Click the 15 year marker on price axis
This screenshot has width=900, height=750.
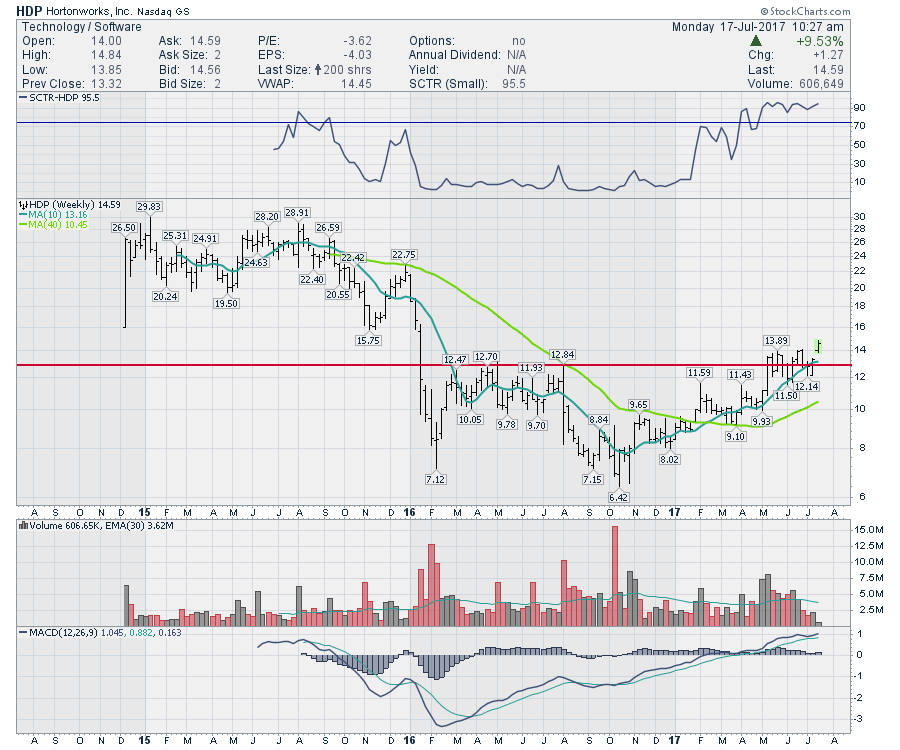[x=144, y=512]
